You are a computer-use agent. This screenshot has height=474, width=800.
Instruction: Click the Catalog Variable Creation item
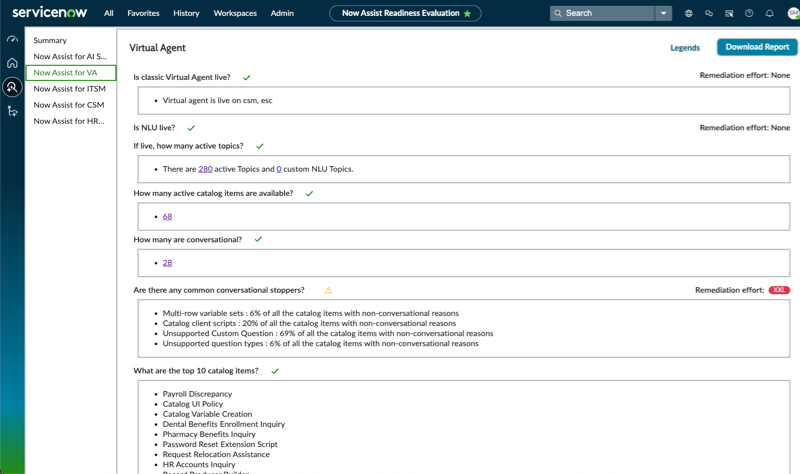click(x=207, y=414)
